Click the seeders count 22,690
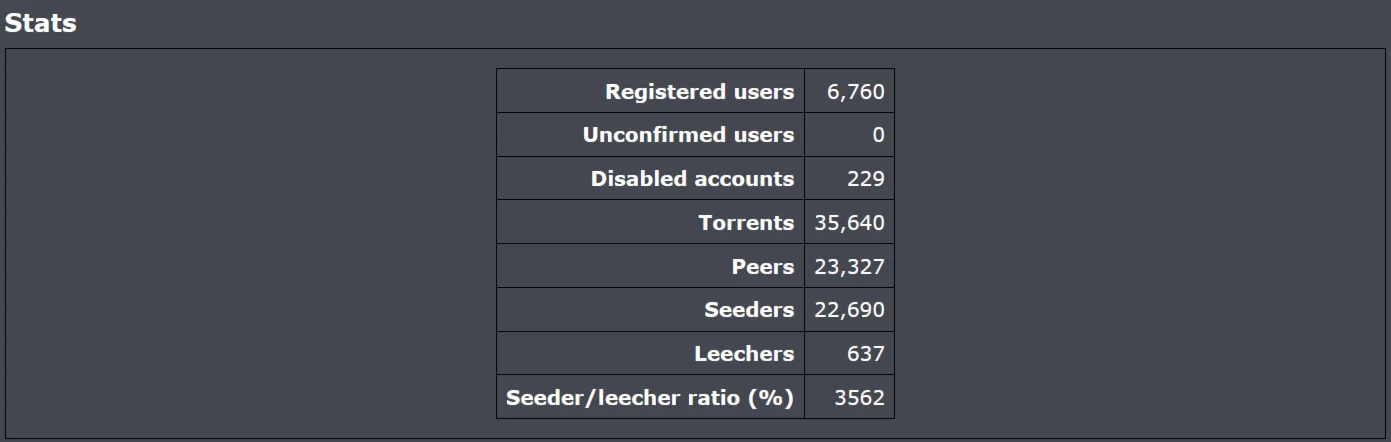Viewport: 1391px width, 442px height. click(x=849, y=310)
